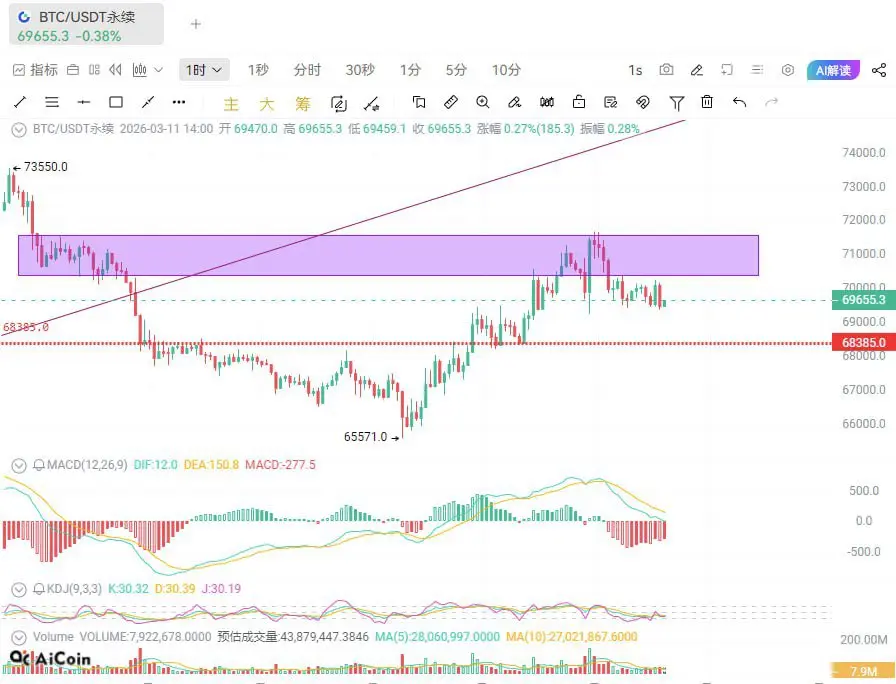896x684 pixels.
Task: Click the line with small gear icon
Action: point(371,103)
